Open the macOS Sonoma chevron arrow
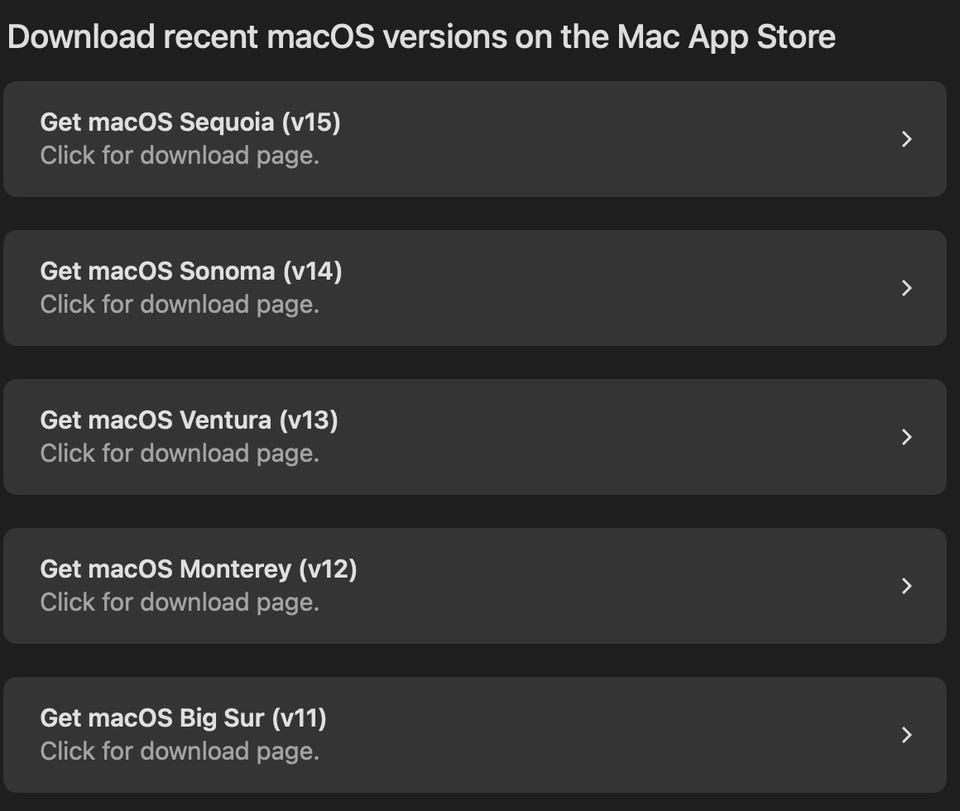The image size is (960, 811). pos(907,288)
